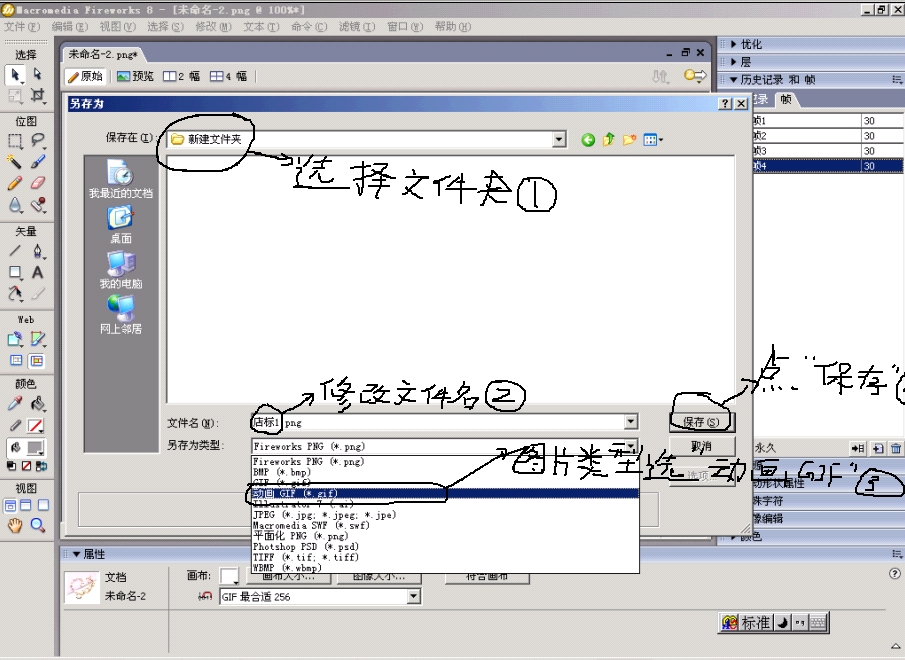The width and height of the screenshot is (905, 660).
Task: Select the Rubber Stamp tool
Action: pos(38,205)
